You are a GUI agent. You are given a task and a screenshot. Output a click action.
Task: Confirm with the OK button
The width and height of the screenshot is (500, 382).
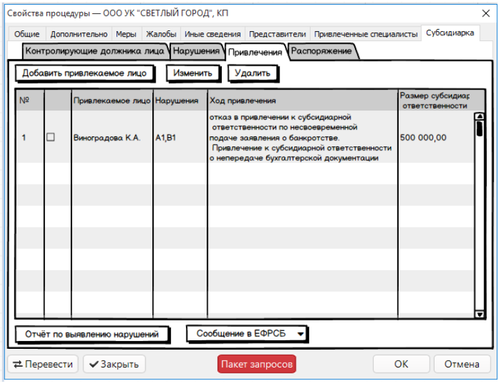coord(401,364)
